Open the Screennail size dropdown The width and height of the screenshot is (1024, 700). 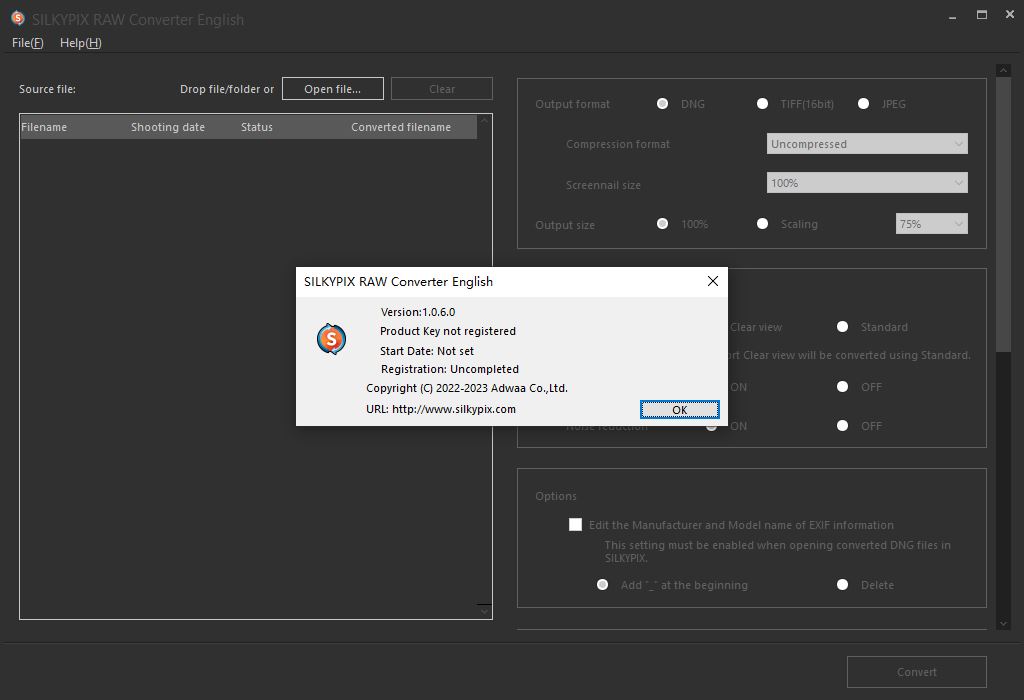866,183
